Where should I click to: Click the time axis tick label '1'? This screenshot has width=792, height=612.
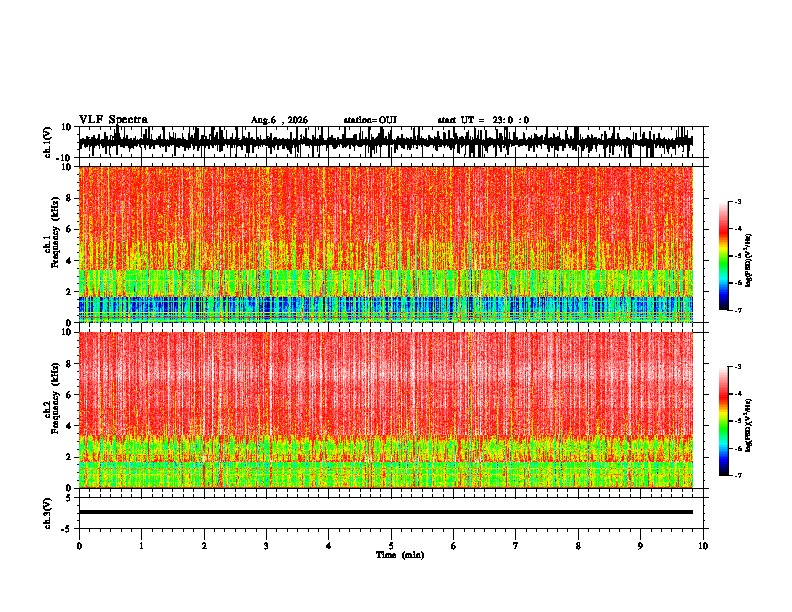[x=141, y=546]
